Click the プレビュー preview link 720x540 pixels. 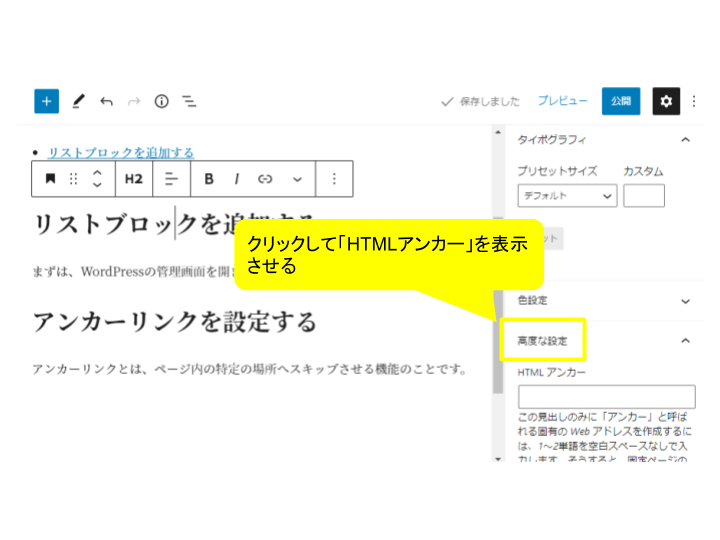tap(562, 101)
